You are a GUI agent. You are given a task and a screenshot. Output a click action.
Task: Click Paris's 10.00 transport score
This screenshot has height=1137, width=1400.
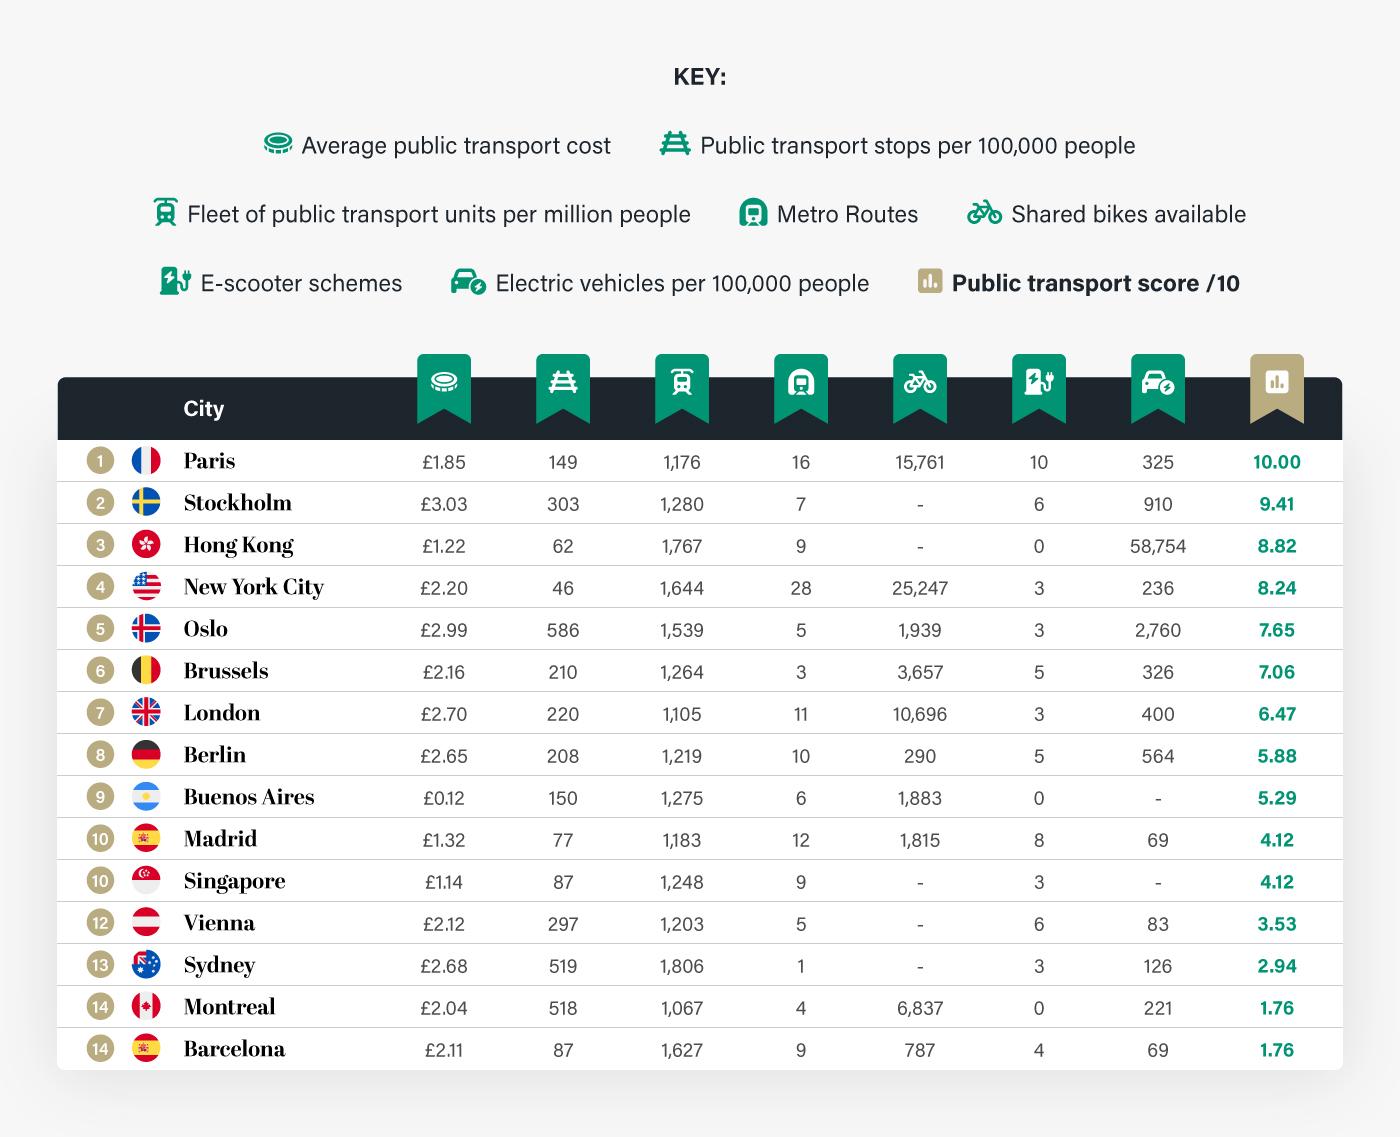(1277, 462)
